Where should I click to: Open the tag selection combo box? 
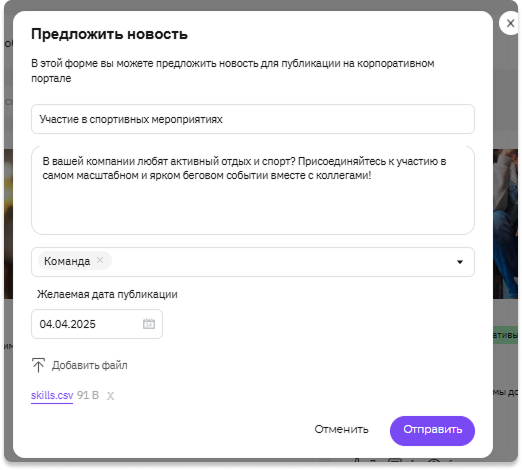253,262
